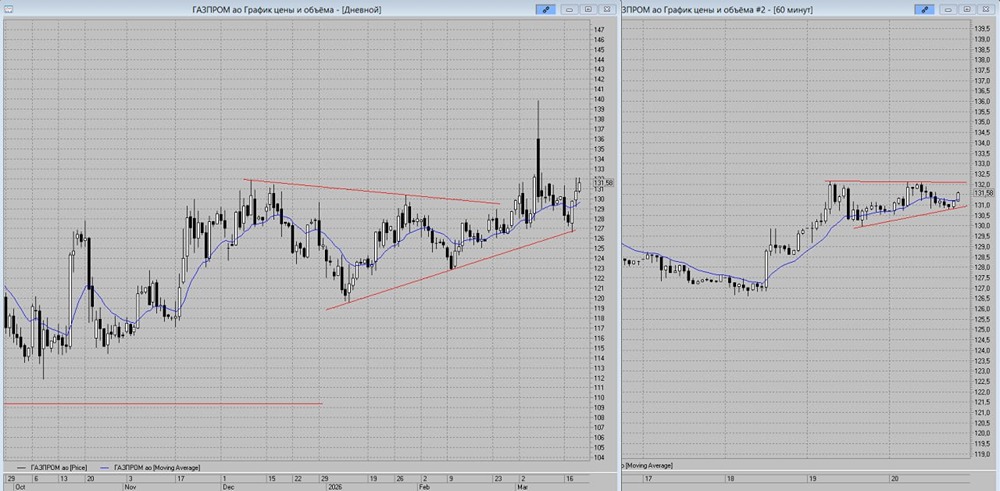Screen dimensions: 1000x491
Task: Click date label '20' on the 60-minute time axis
Action: point(894,478)
